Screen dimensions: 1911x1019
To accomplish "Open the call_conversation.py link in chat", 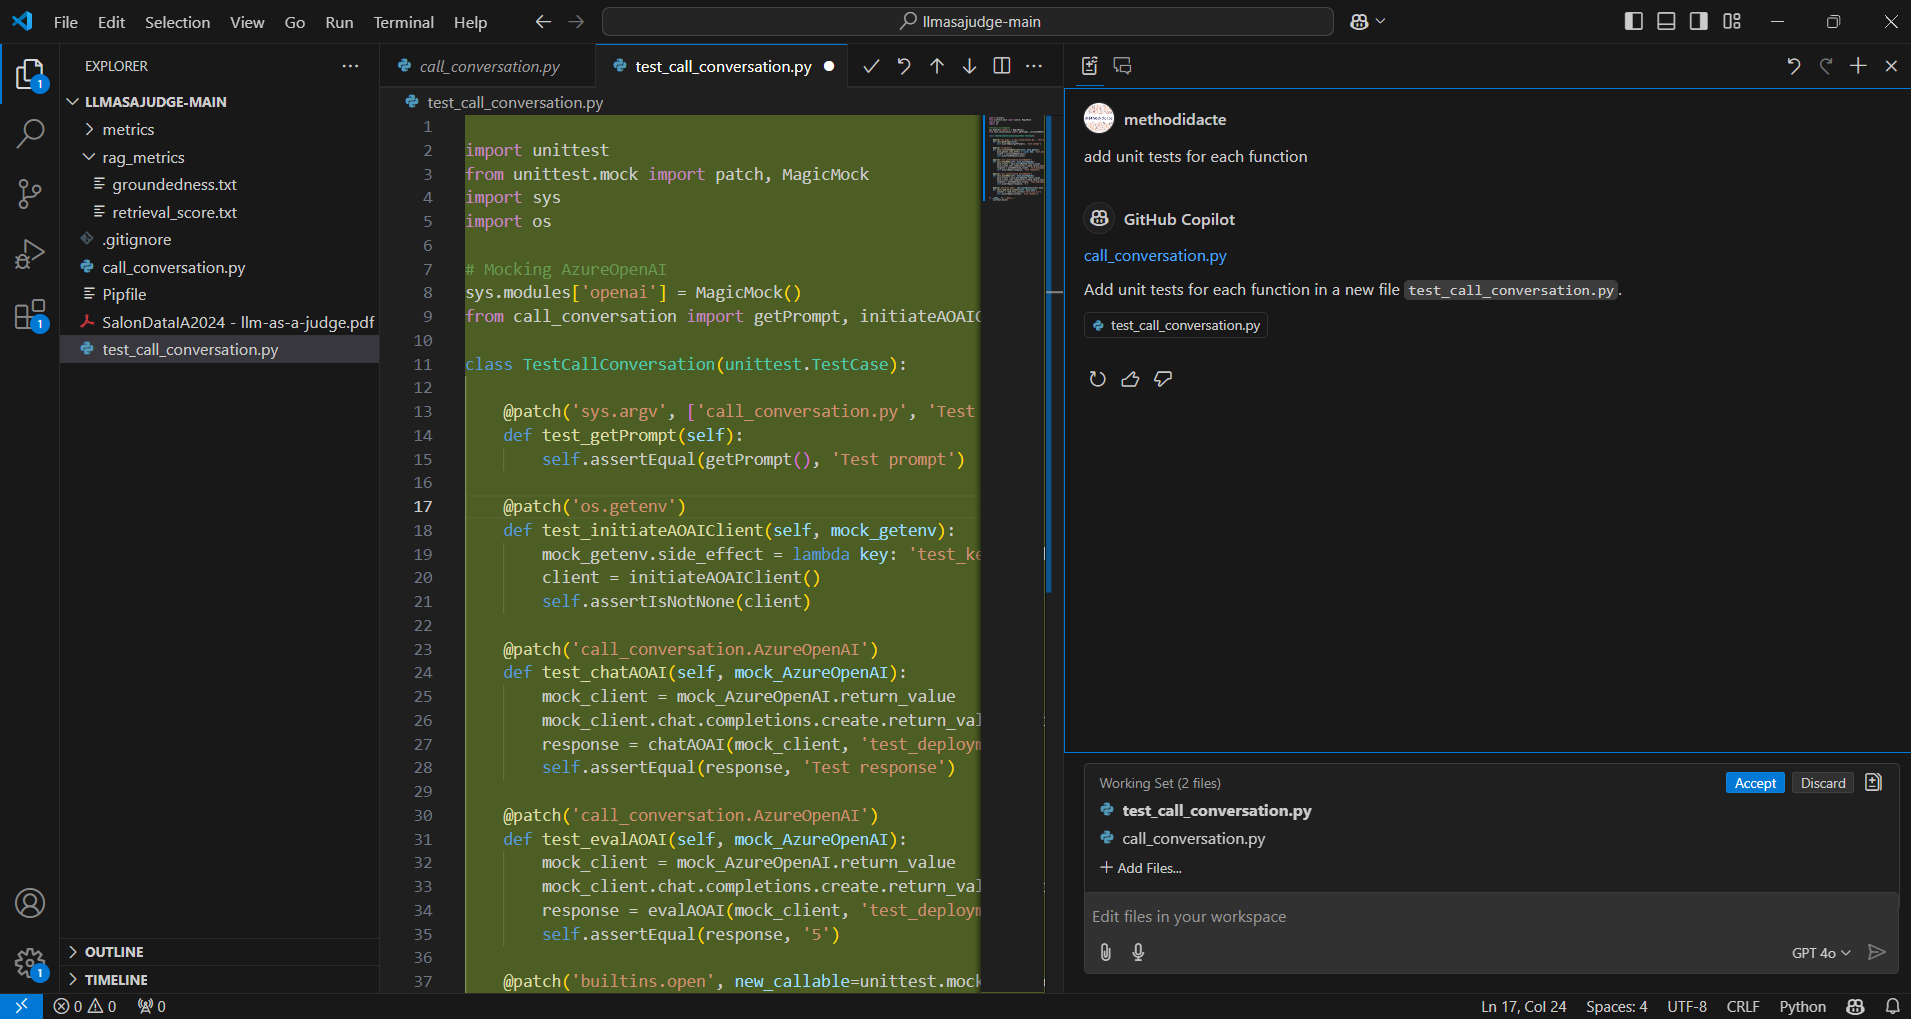I will (x=1154, y=256).
